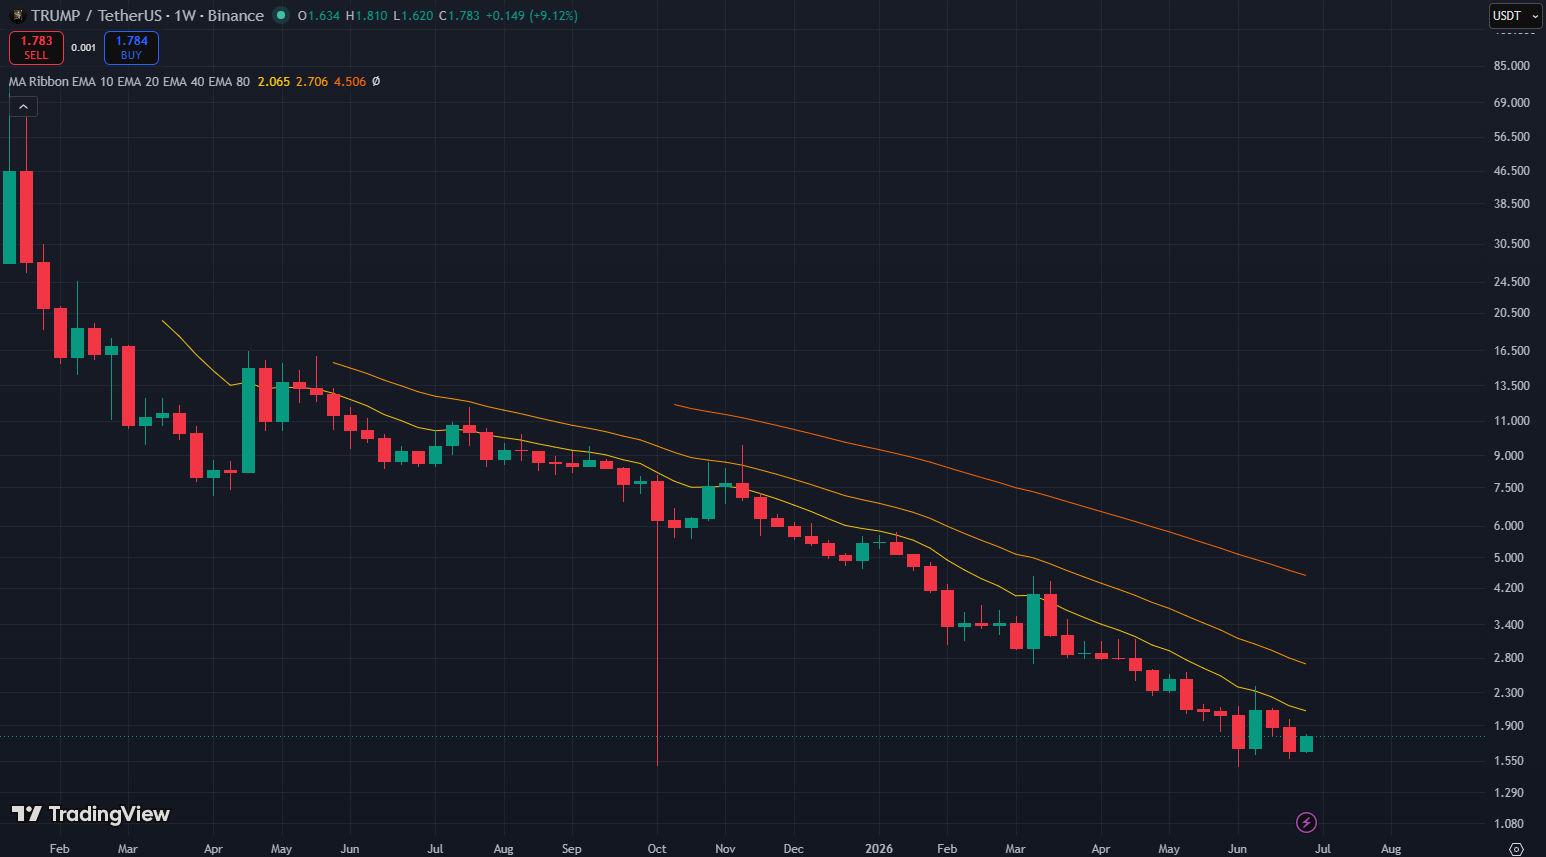Click the ∅ empty value symbol
The width and height of the screenshot is (1546, 857).
pyautogui.click(x=376, y=82)
